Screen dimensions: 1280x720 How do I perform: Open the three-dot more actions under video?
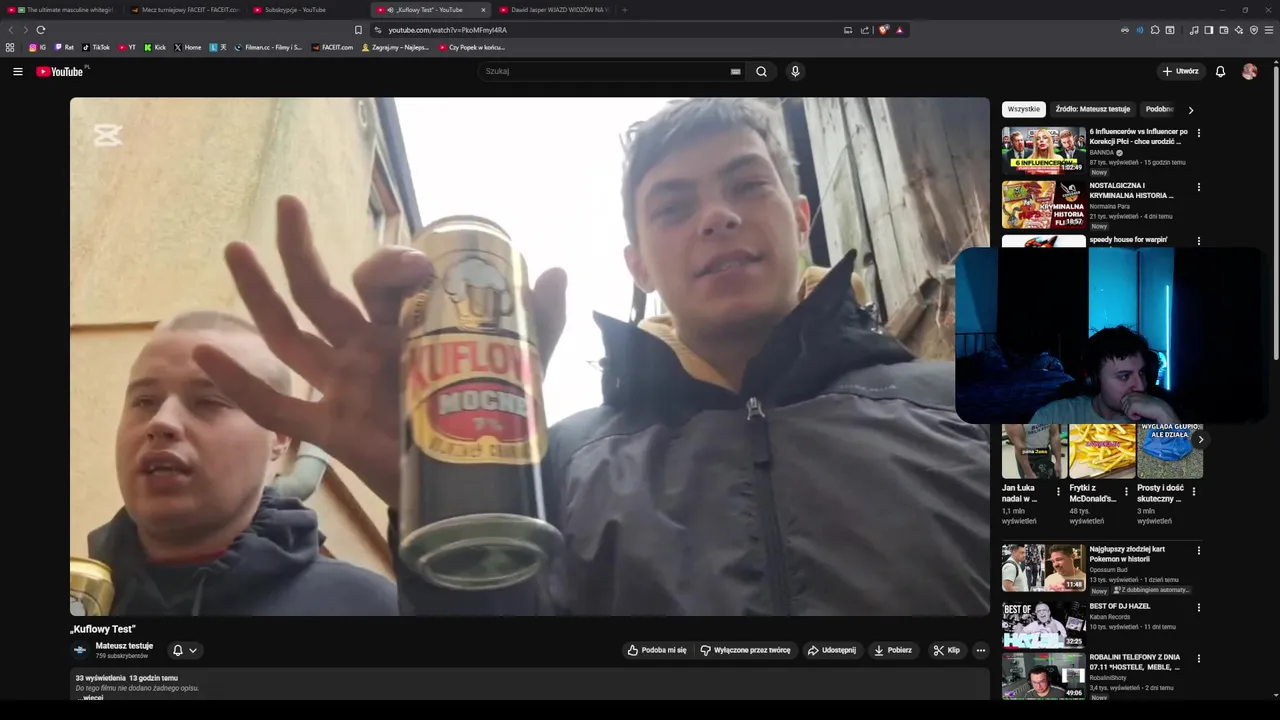click(980, 650)
